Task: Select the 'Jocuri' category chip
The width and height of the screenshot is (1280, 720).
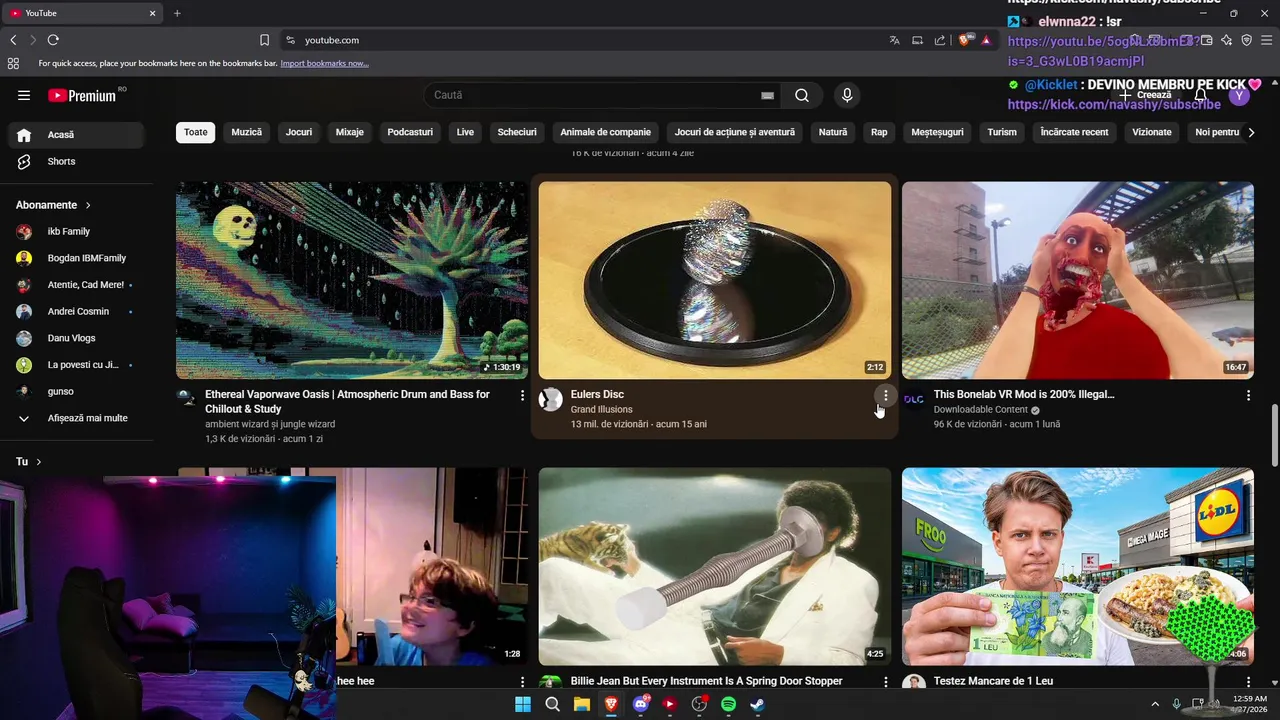Action: pos(299,132)
